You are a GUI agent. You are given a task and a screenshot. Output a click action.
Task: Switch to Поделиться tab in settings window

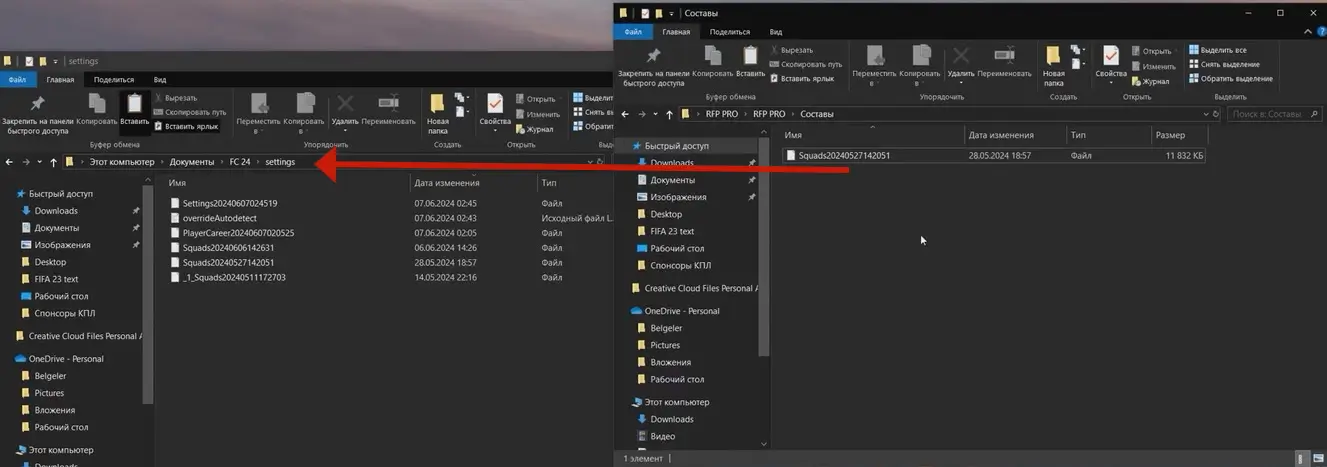pos(114,80)
